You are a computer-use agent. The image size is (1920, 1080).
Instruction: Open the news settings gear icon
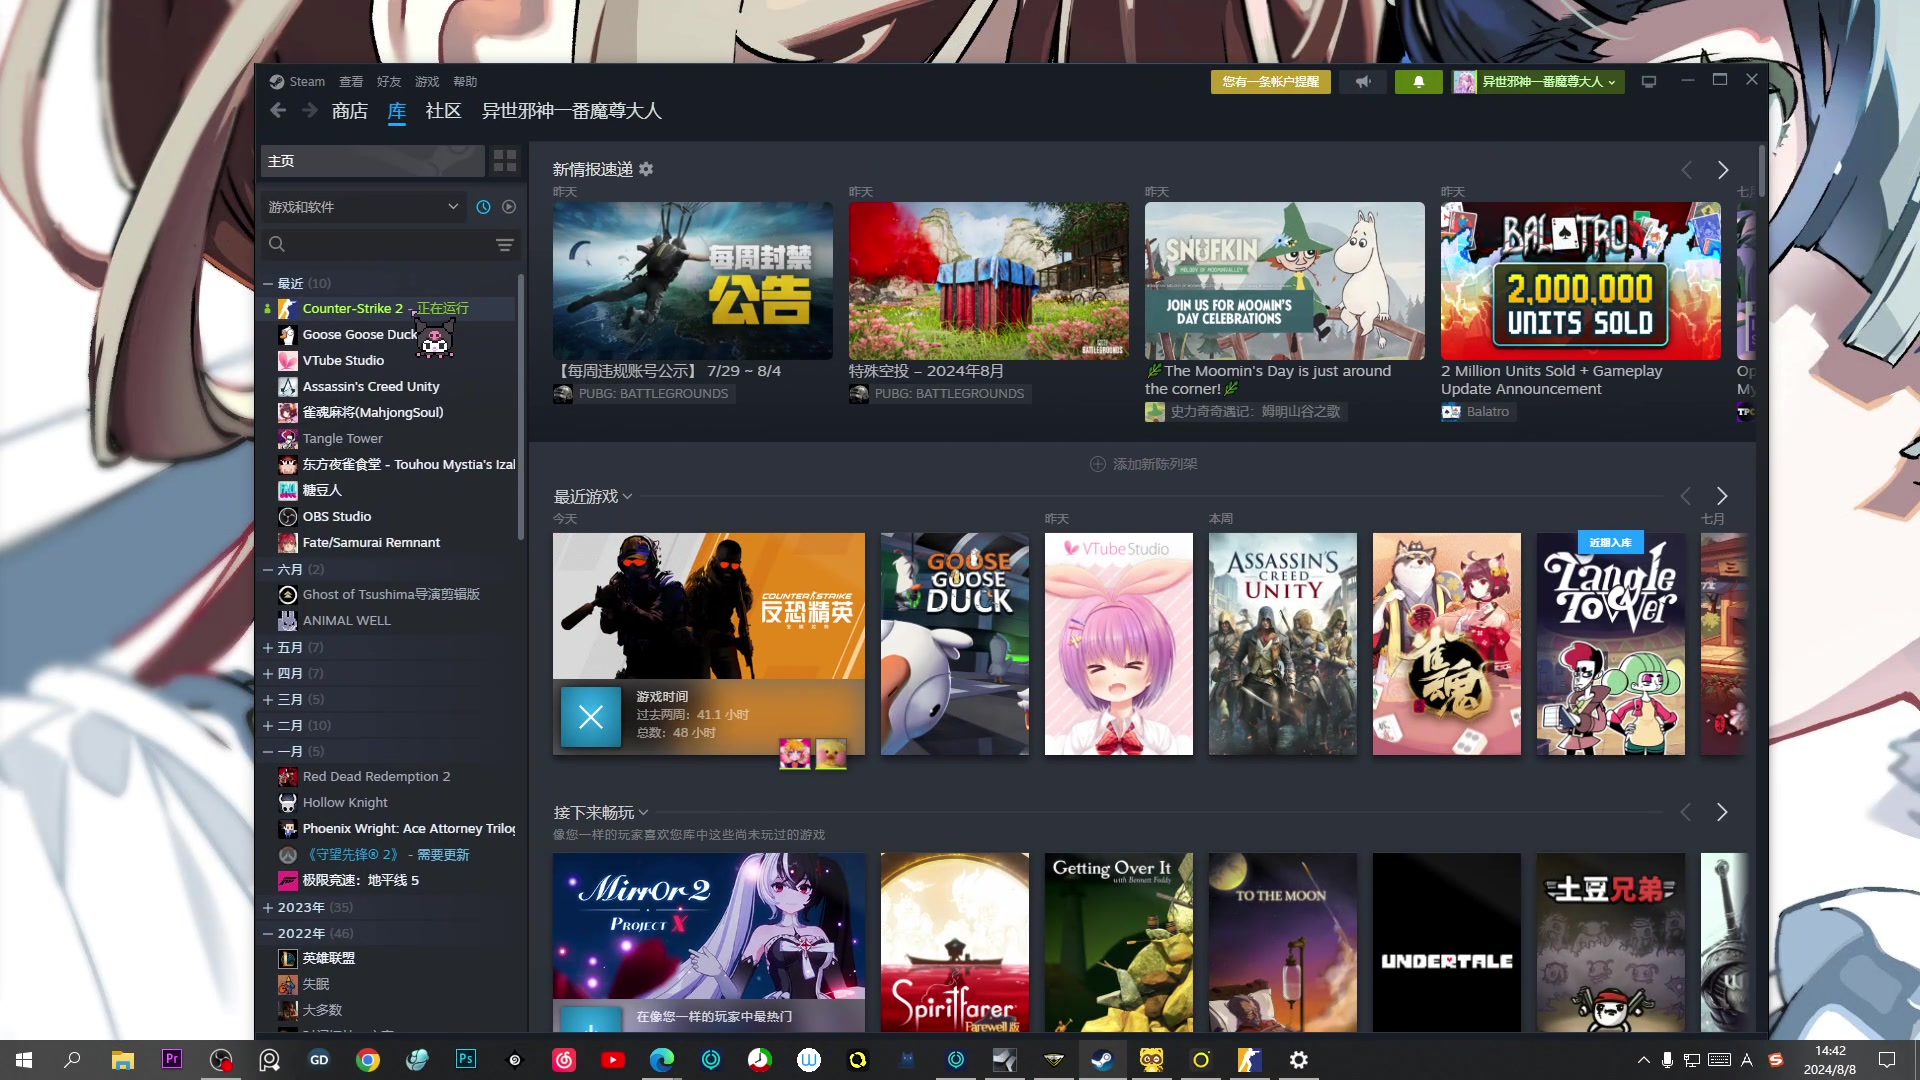[646, 169]
